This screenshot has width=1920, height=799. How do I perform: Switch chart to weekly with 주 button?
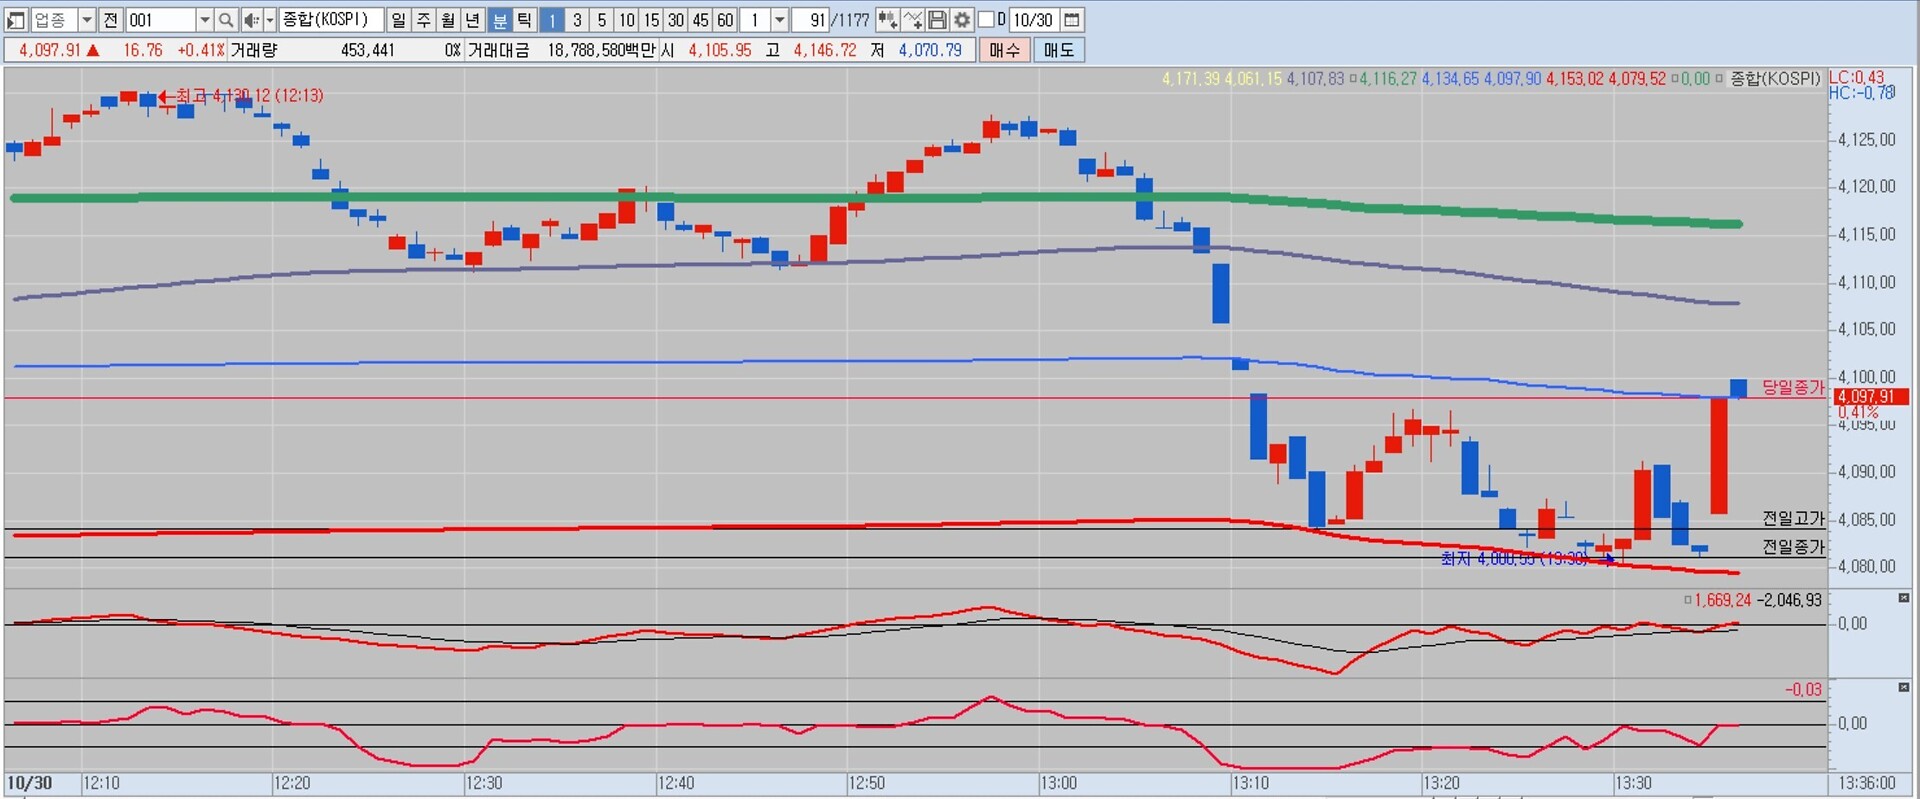[x=424, y=20]
